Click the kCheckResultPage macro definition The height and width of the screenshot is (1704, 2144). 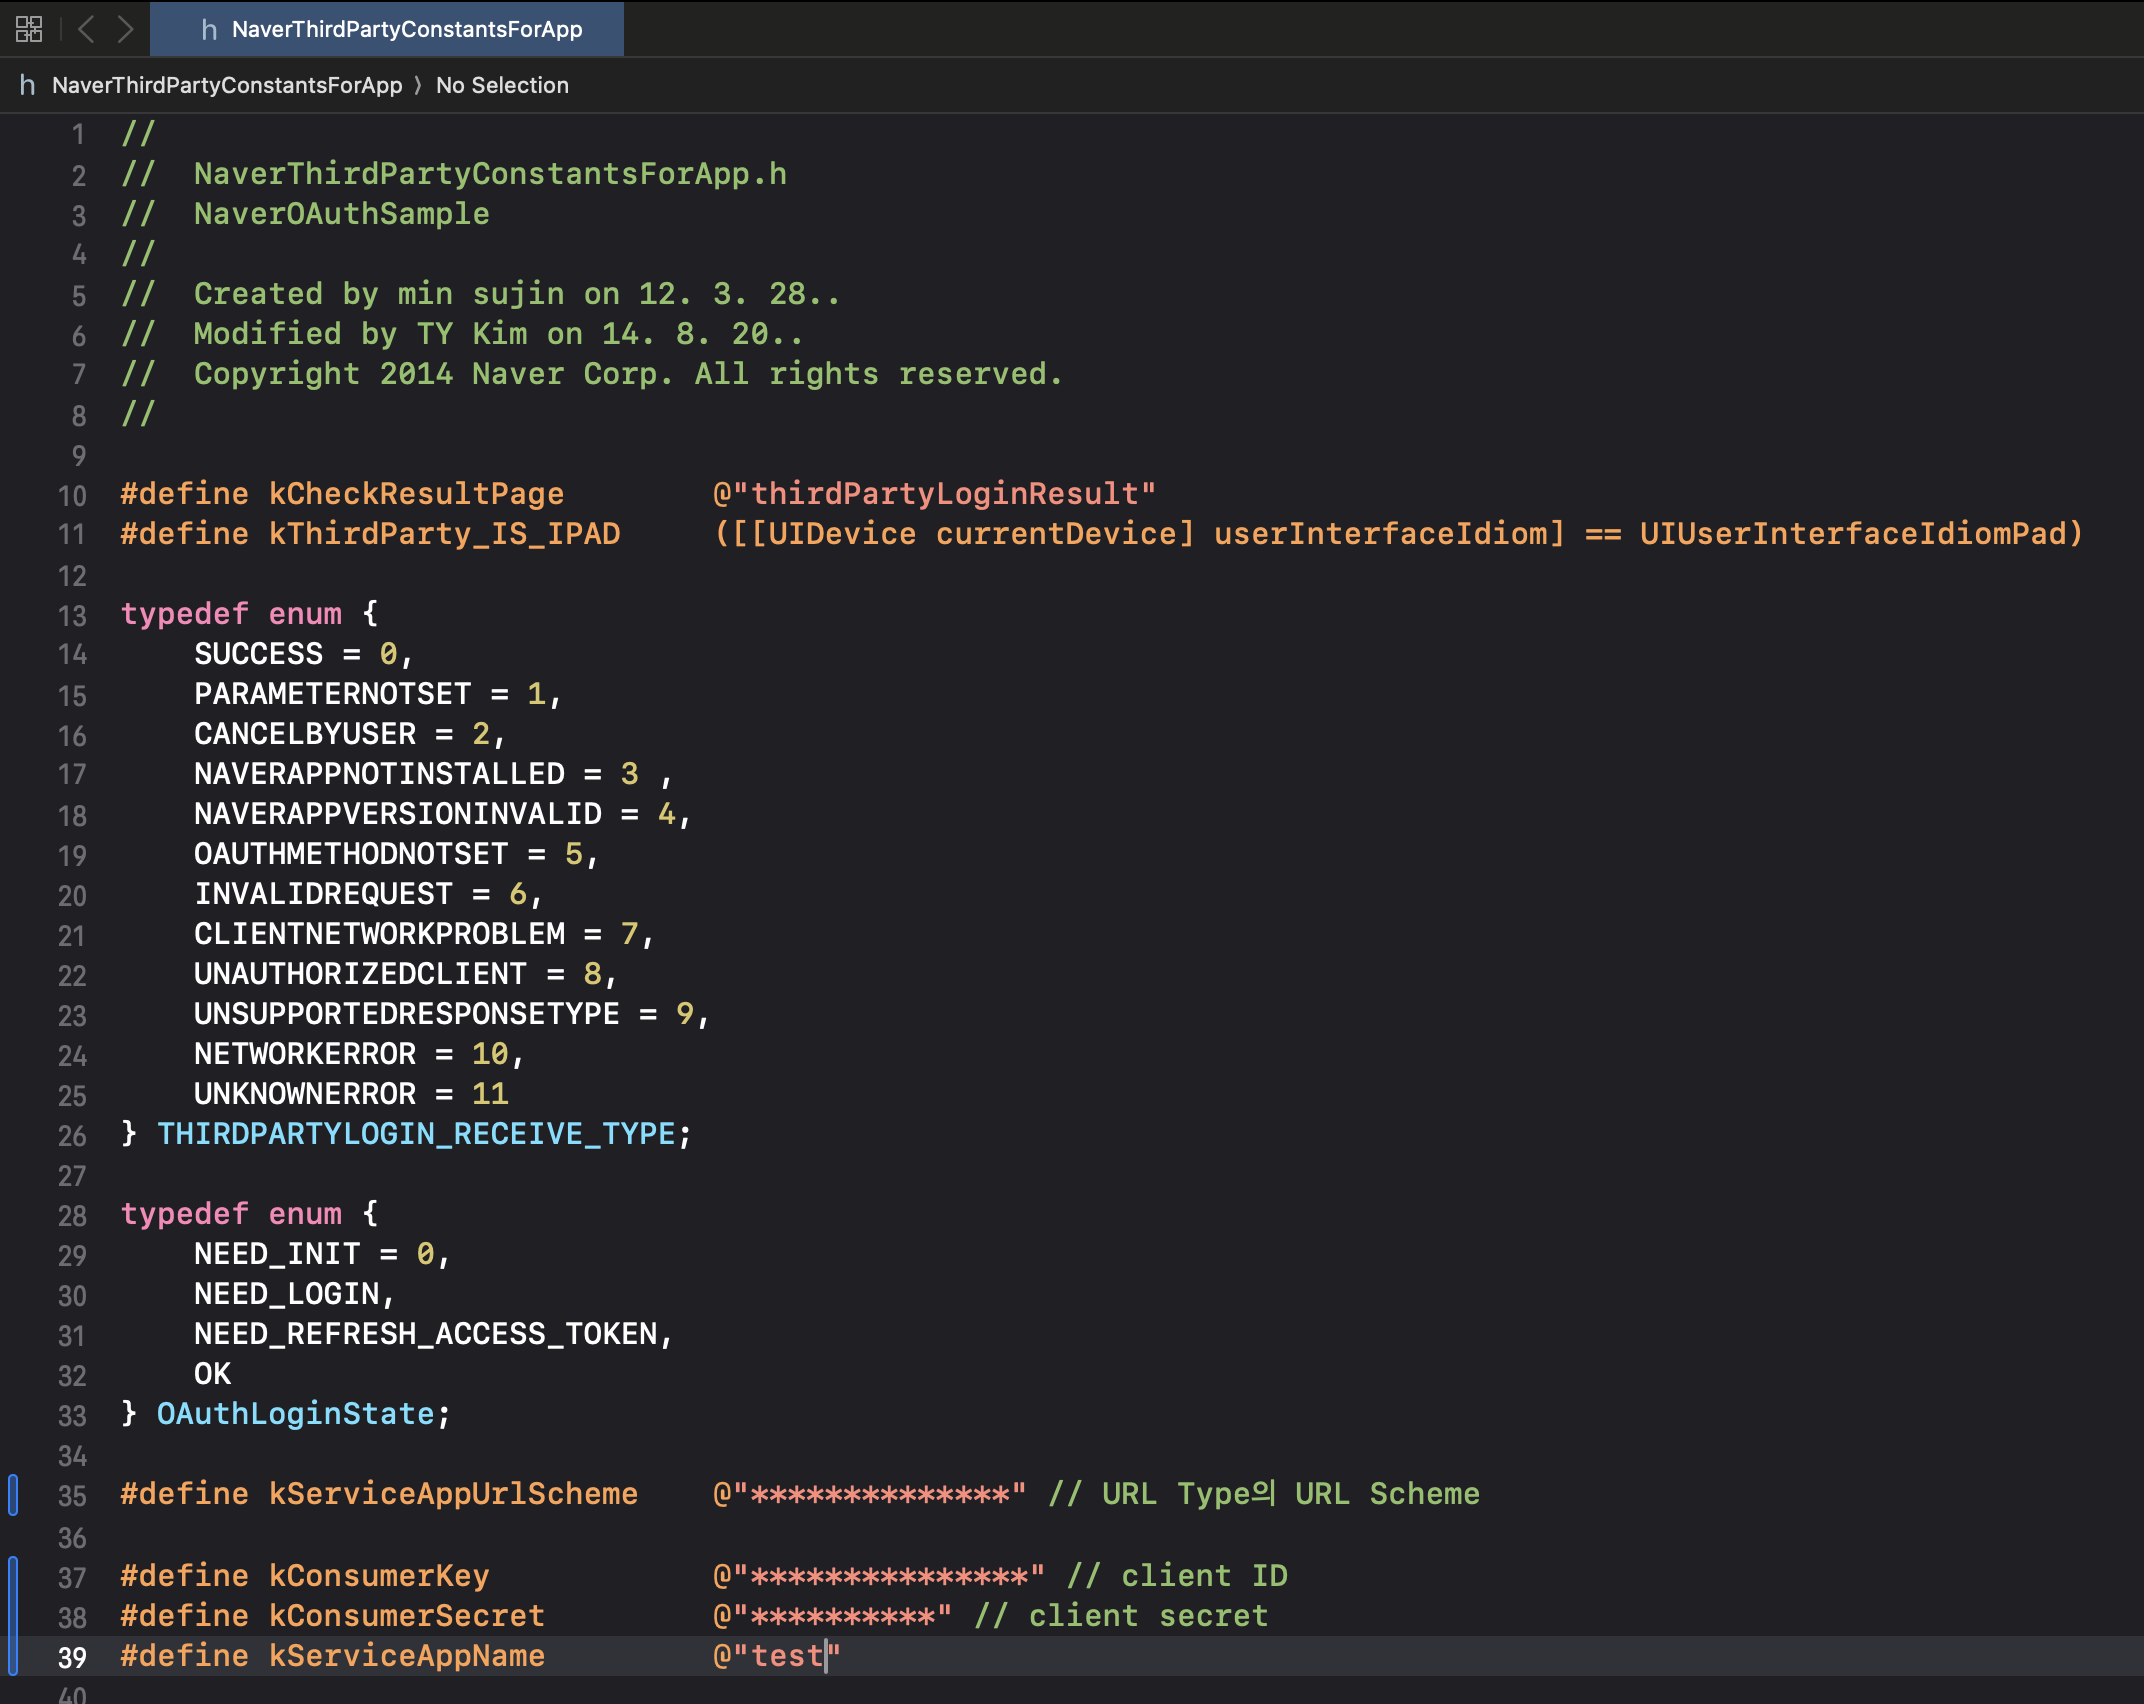(x=416, y=494)
